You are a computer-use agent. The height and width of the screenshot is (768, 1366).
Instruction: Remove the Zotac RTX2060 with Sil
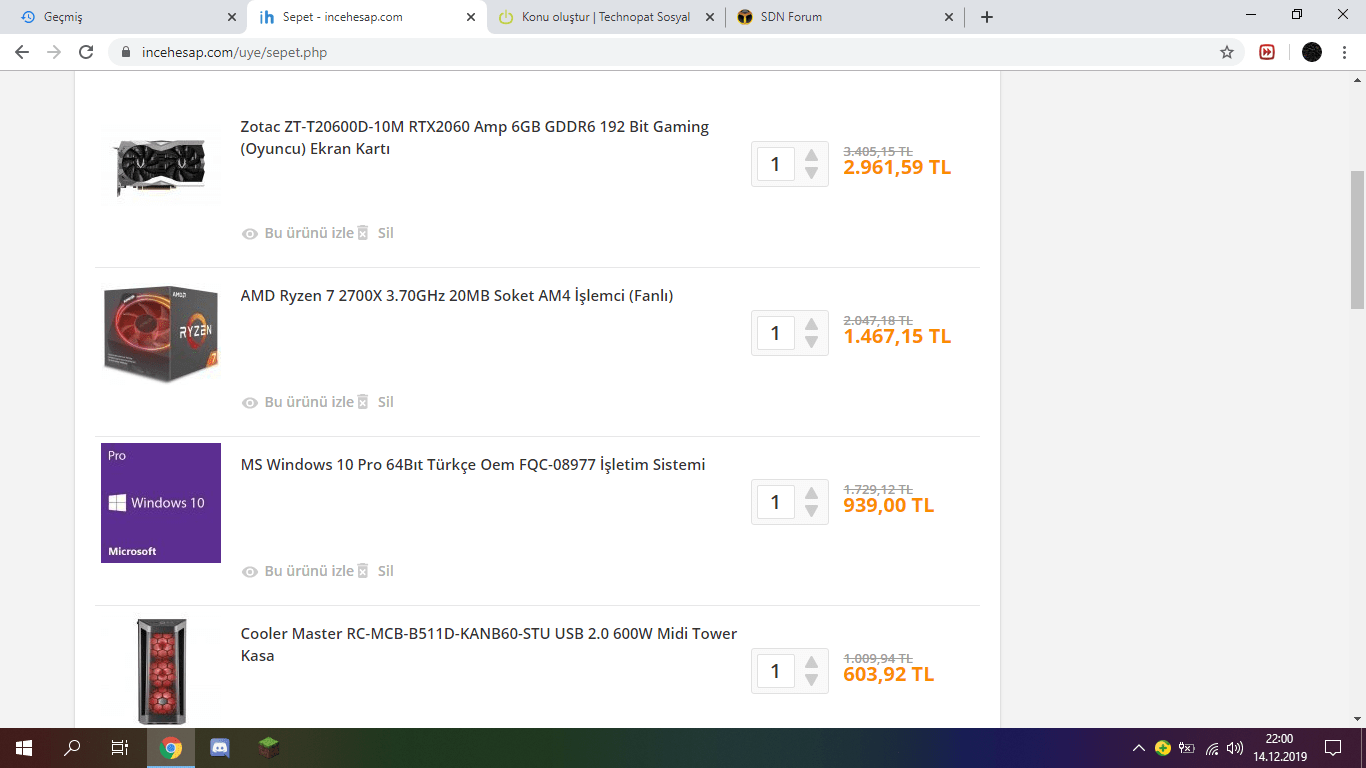(x=376, y=233)
